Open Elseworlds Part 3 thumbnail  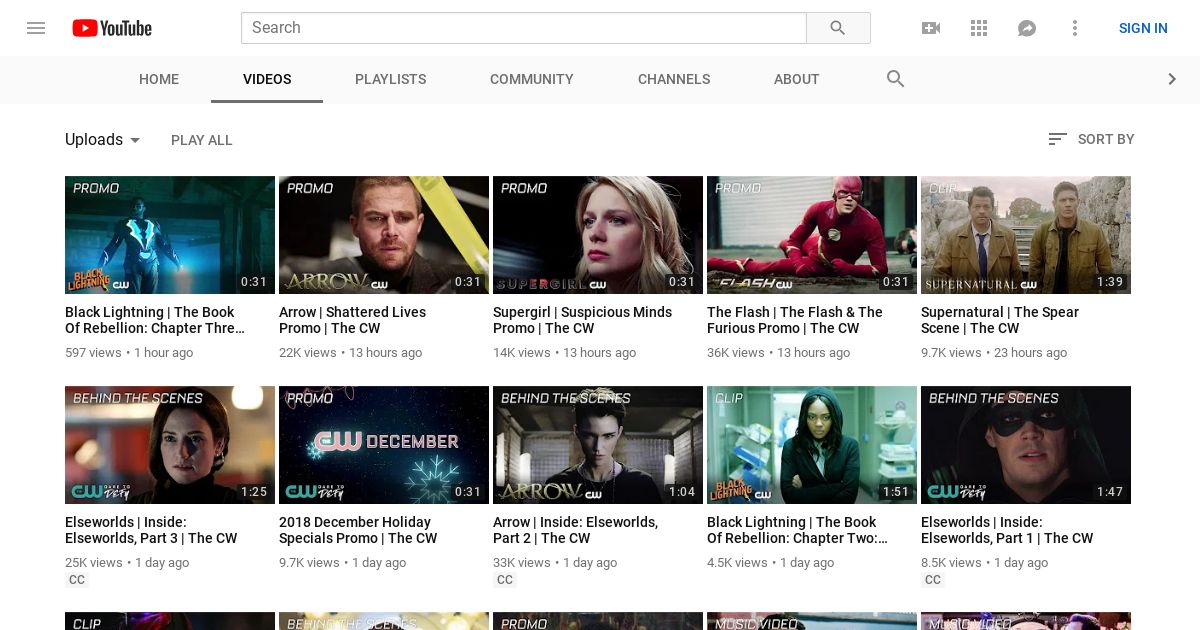point(170,445)
